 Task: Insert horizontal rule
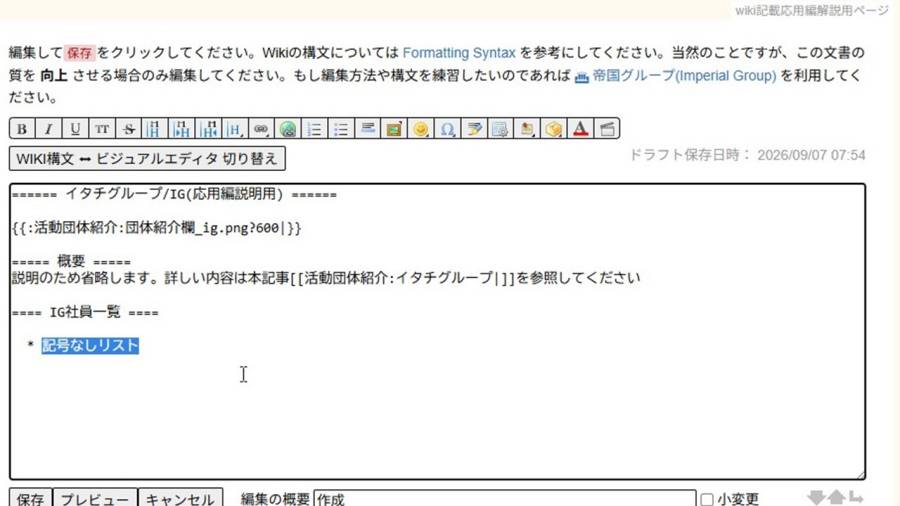pos(367,129)
